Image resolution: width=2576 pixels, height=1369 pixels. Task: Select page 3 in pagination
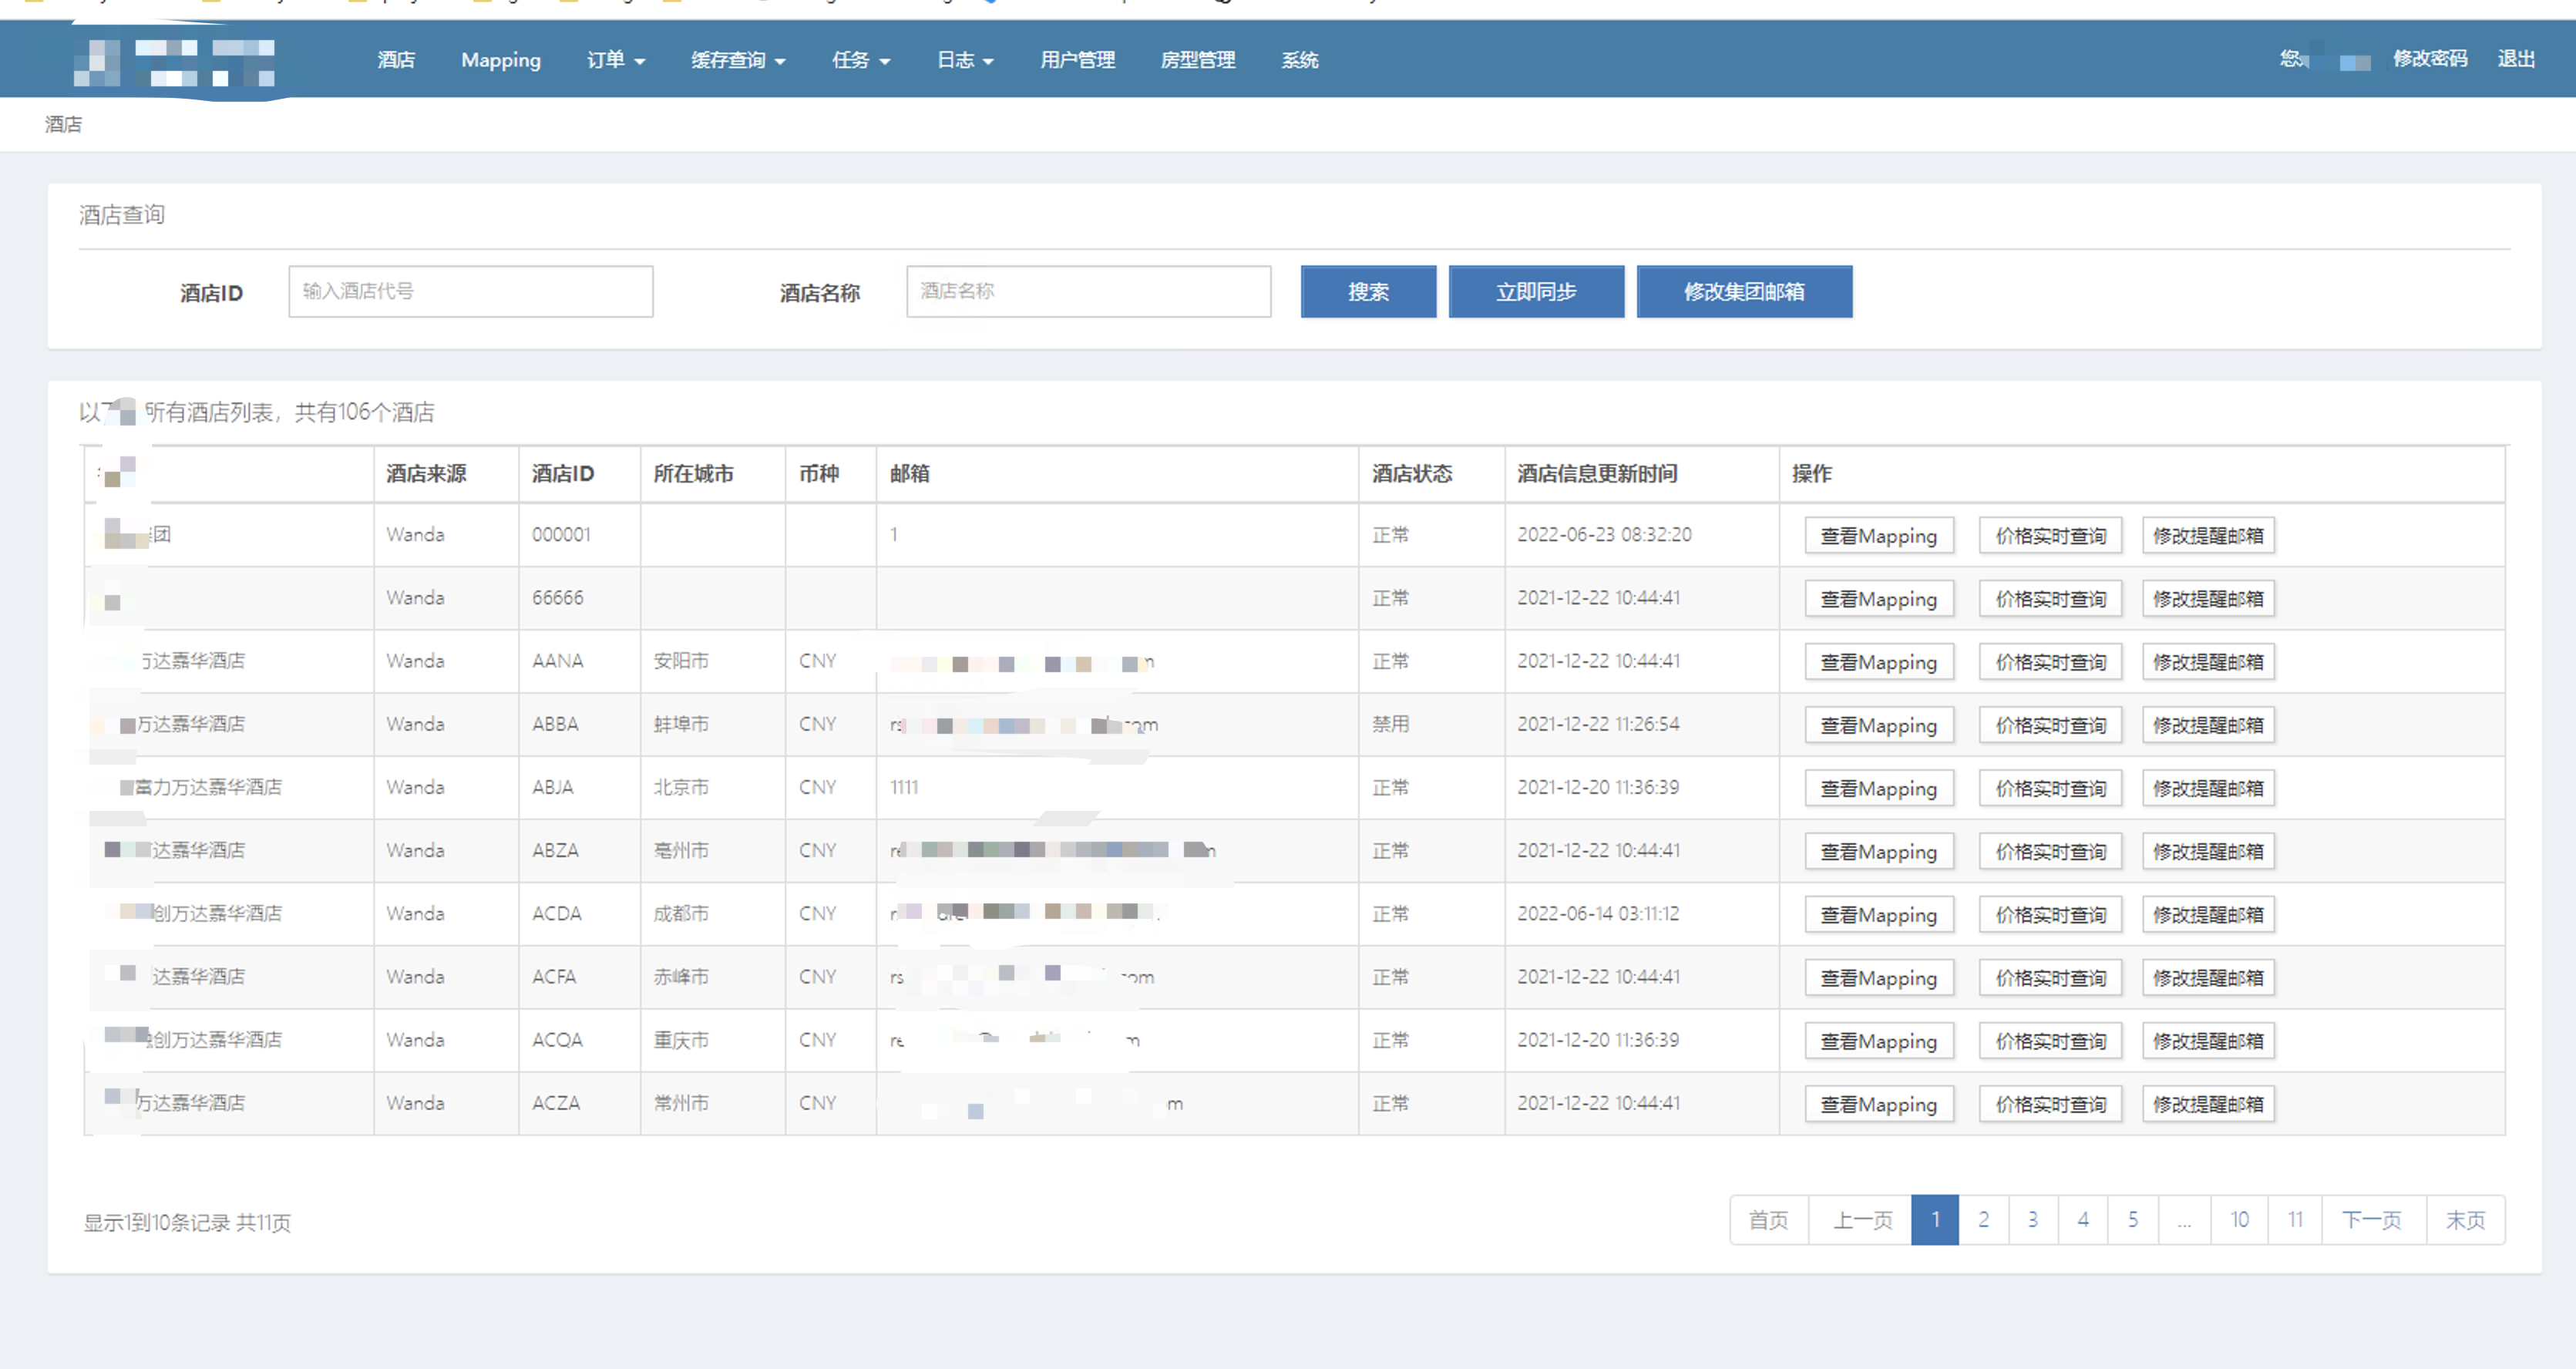tap(2032, 1219)
